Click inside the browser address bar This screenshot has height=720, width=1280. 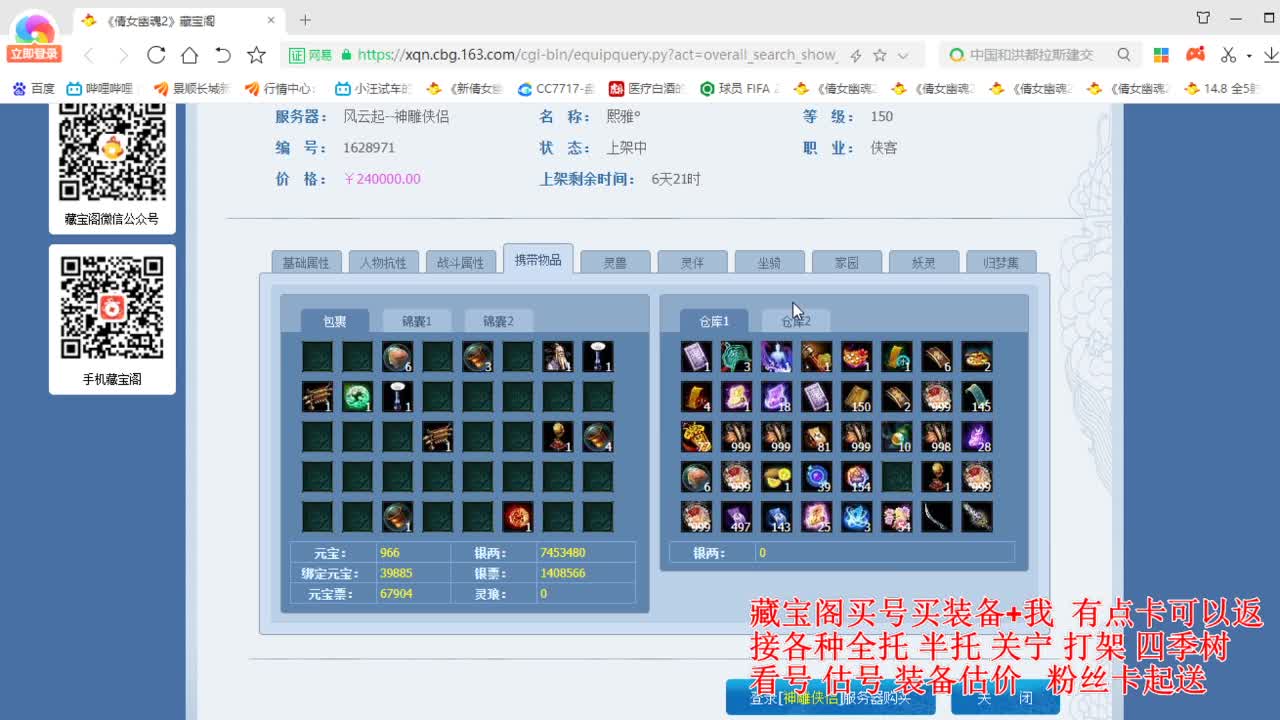click(x=600, y=55)
